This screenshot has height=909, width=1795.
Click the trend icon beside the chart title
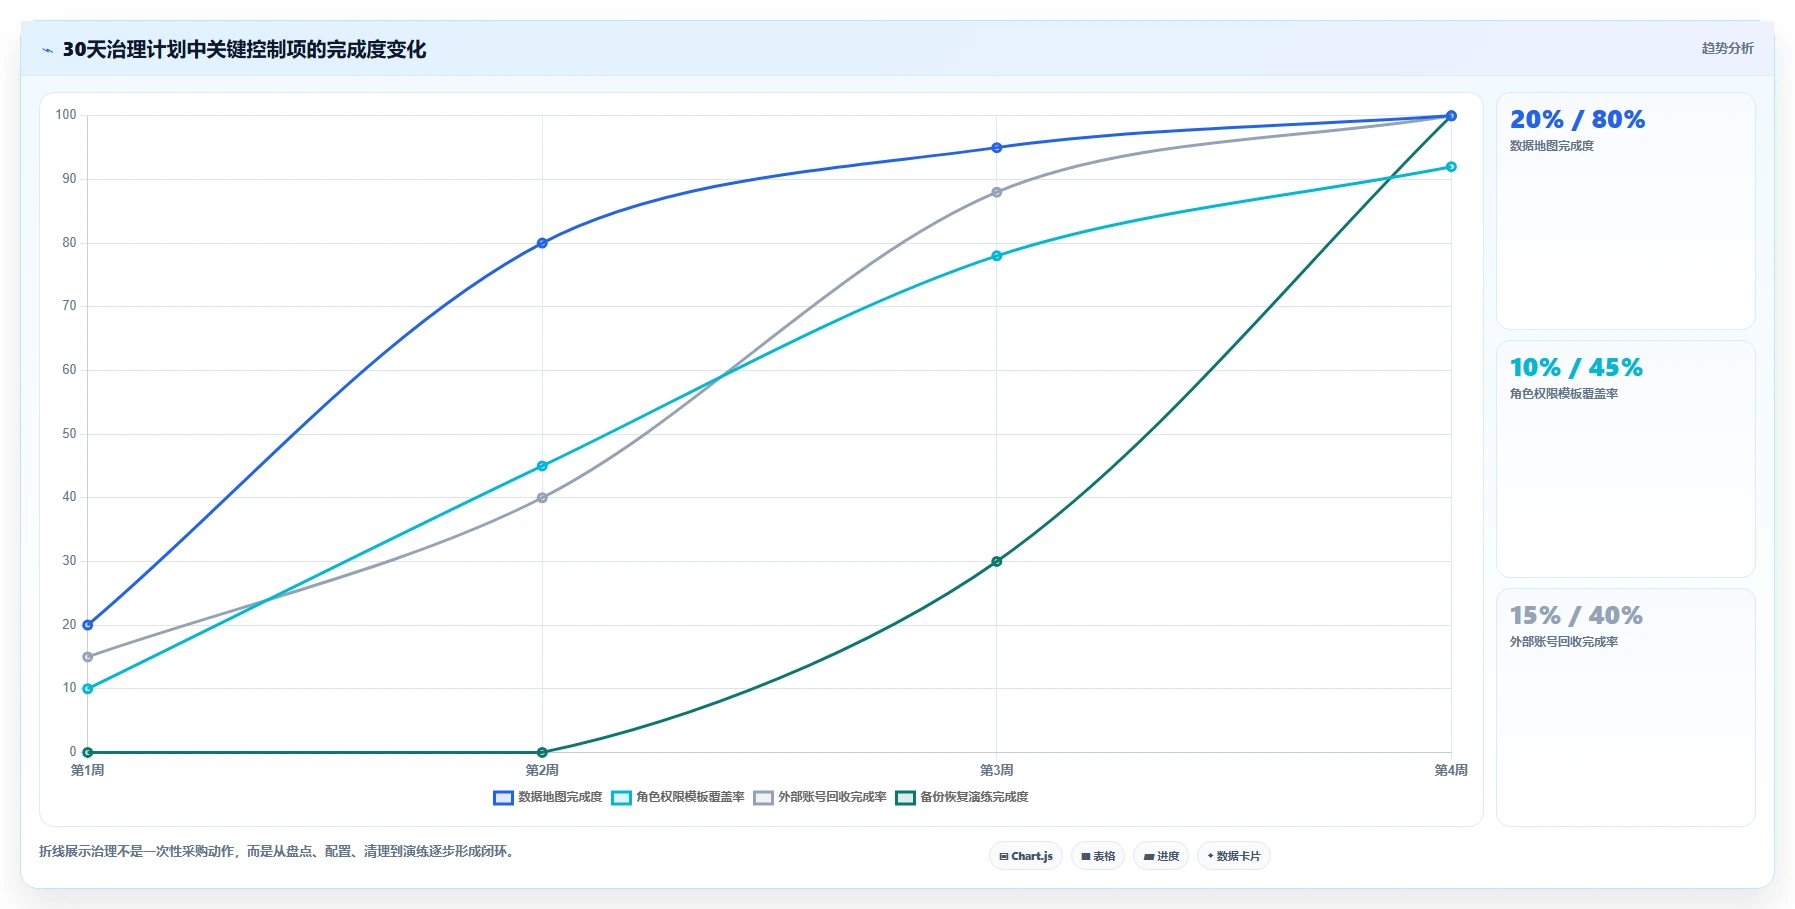click(47, 50)
